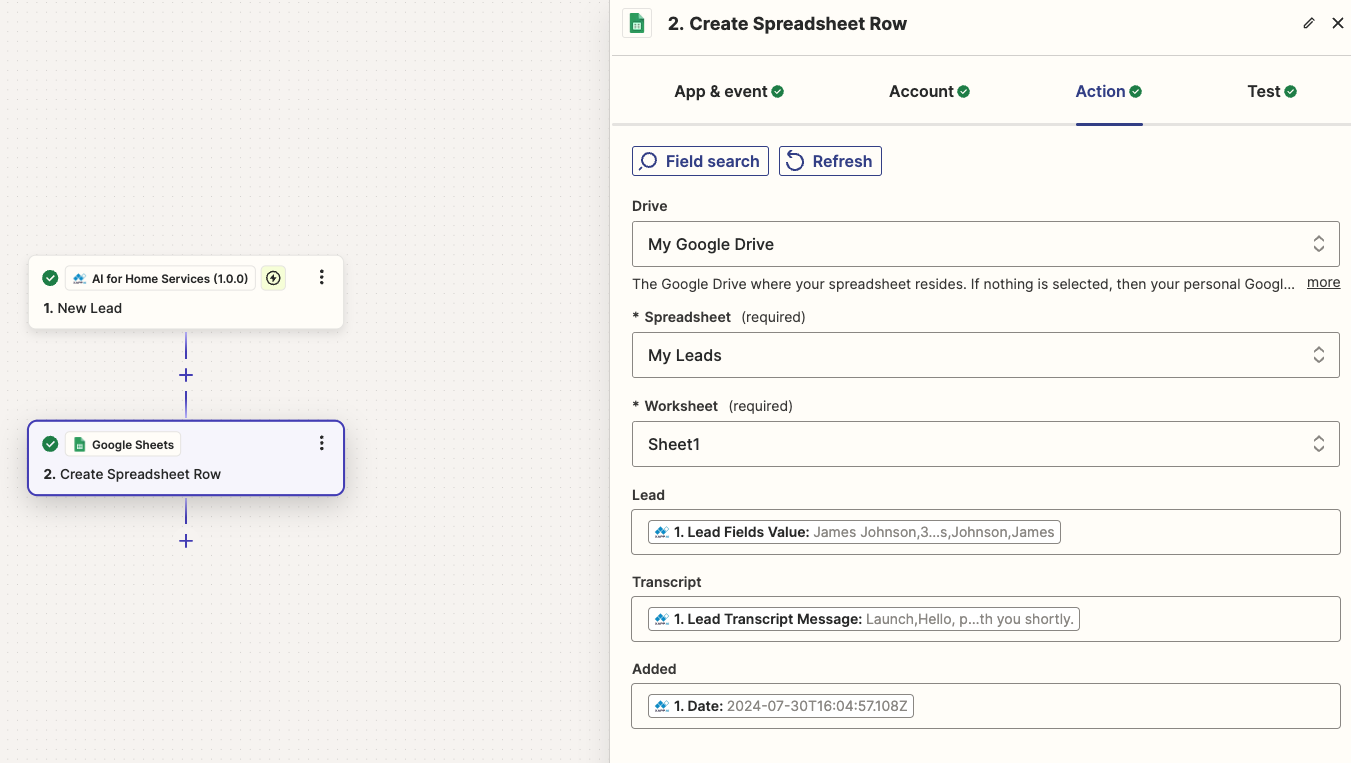Click the Spreadsheet (required) label
This screenshot has height=763, width=1351.
click(x=719, y=317)
